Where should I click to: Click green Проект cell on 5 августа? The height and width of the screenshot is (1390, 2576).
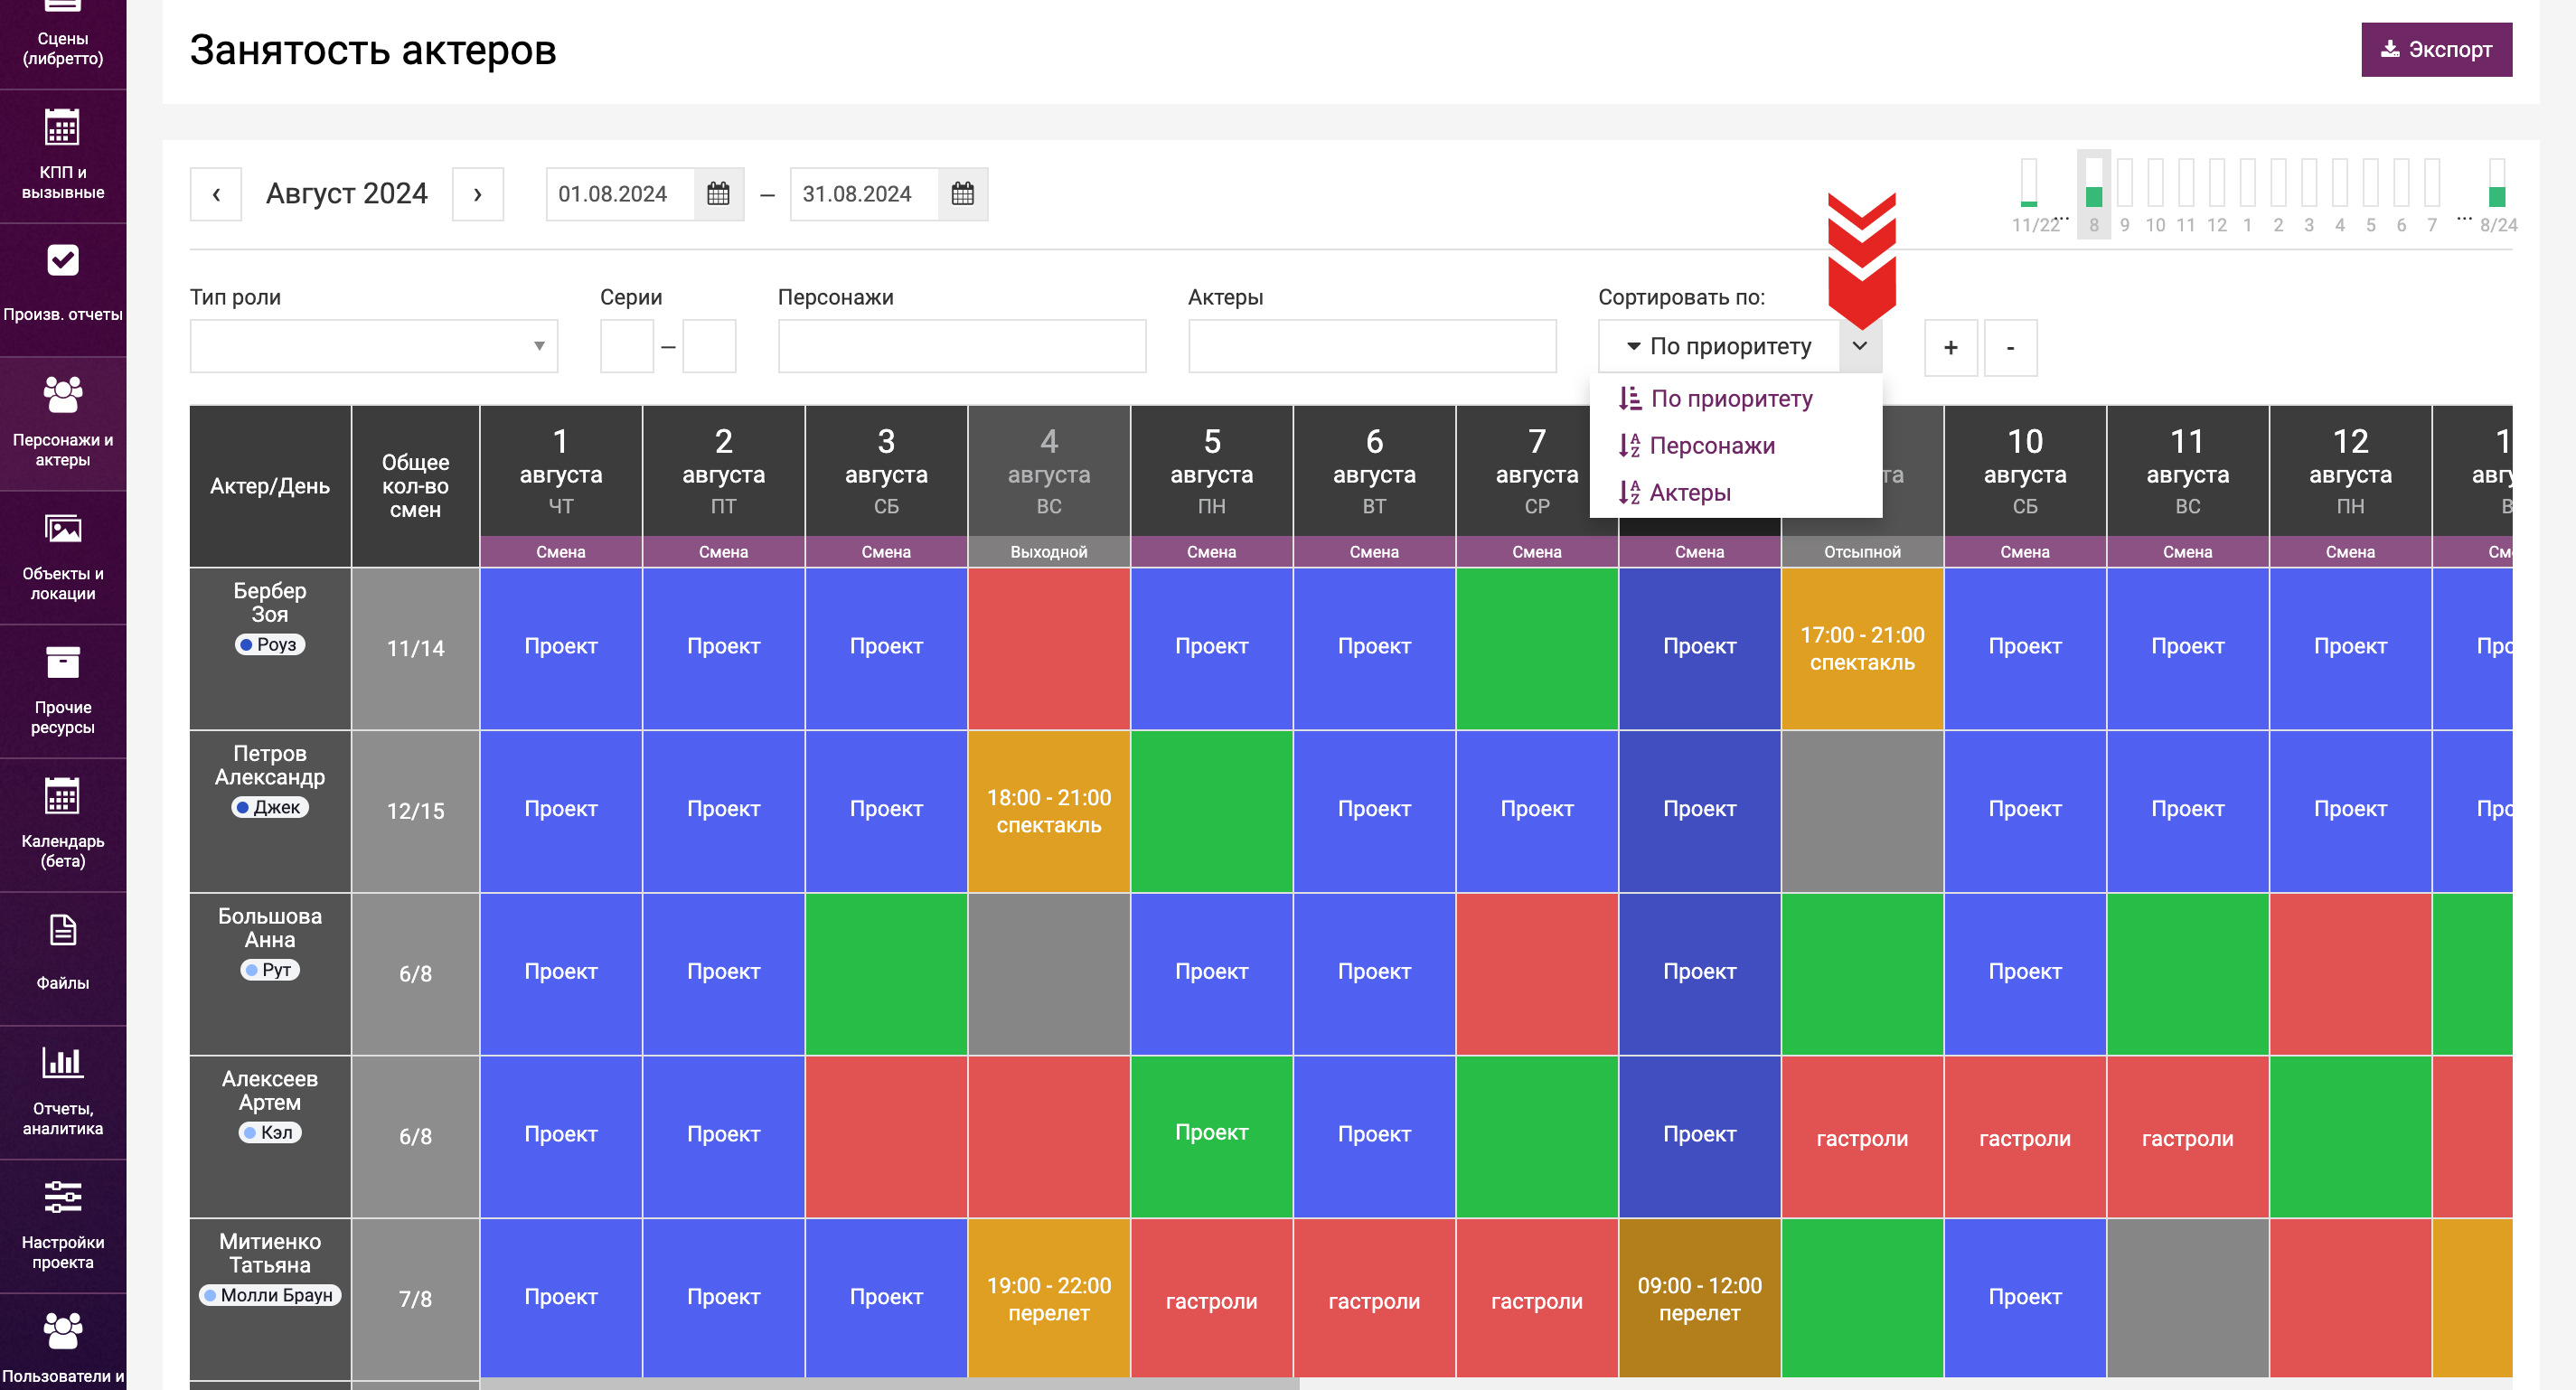(x=1212, y=1137)
